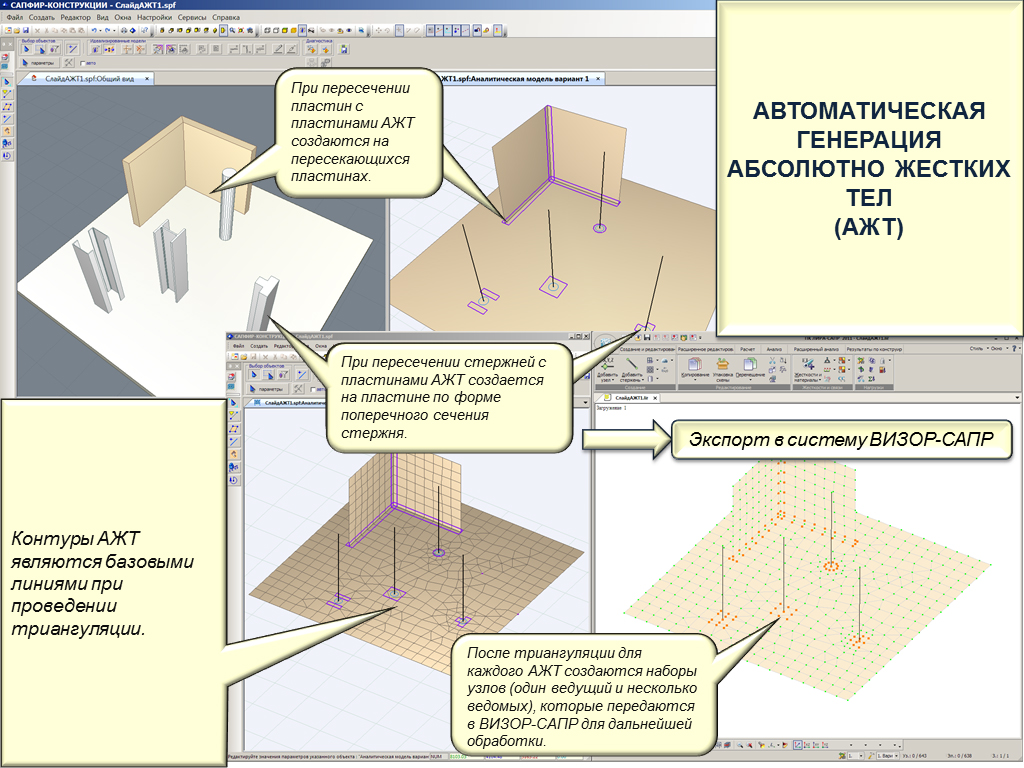Switch to the Расчет ribbon tab
Viewport: 1024px width, 768px height.
(x=747, y=349)
